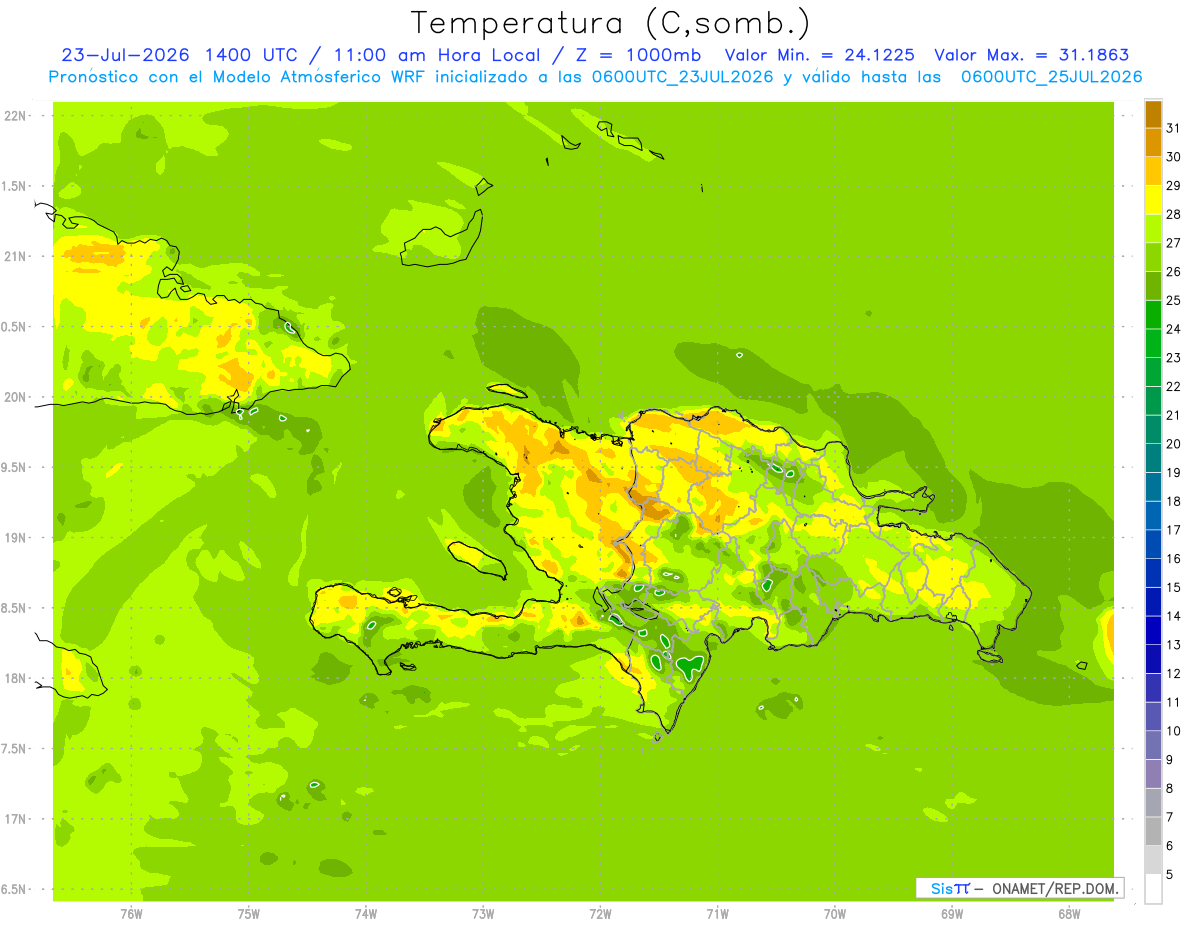
Task: Click the legend scale label '24'
Action: 1173,329
